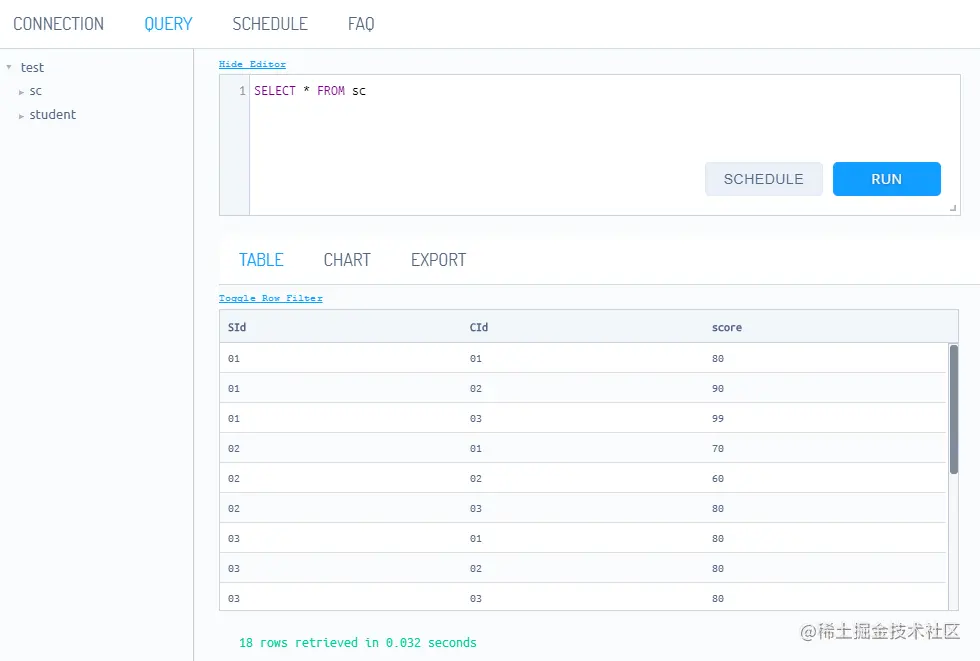980x661 pixels.
Task: Expand the sc table node arrow
Action: coord(21,92)
